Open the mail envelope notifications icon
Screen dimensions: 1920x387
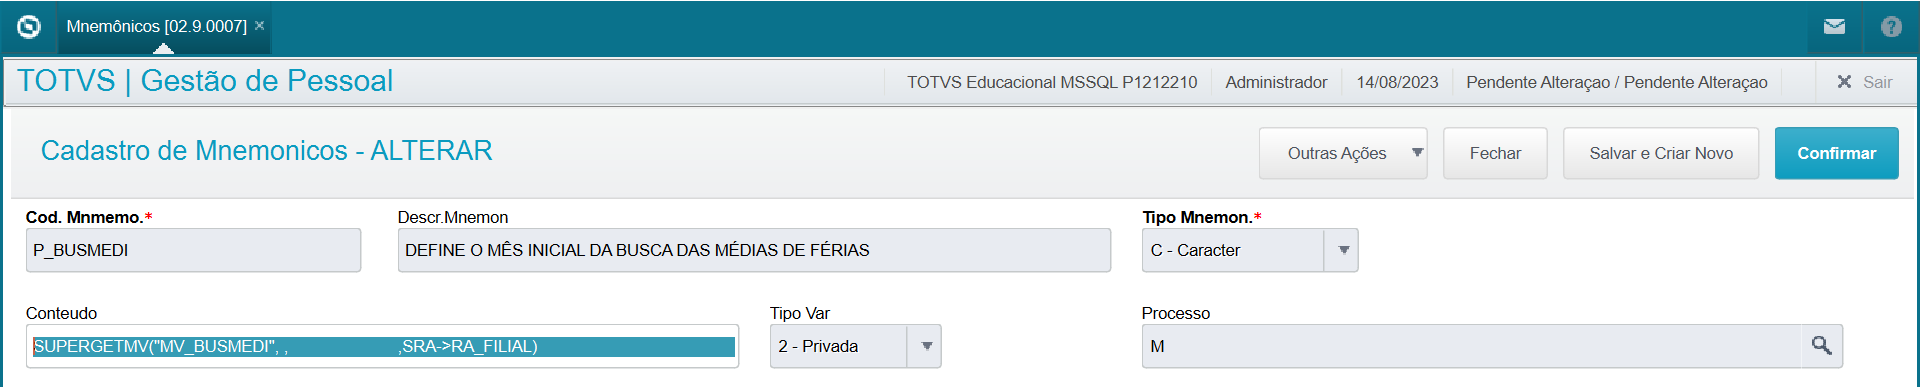(1834, 27)
